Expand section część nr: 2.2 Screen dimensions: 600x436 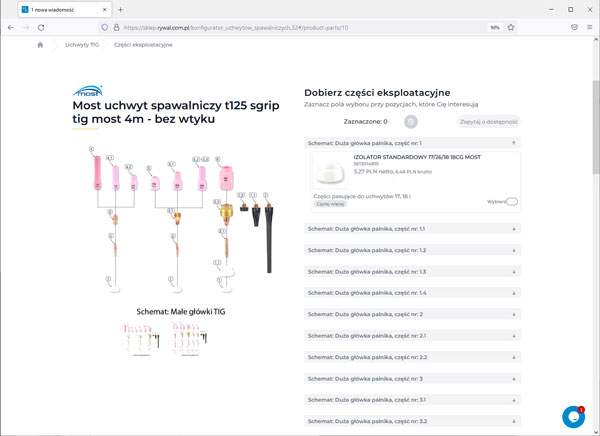pyautogui.click(x=412, y=357)
